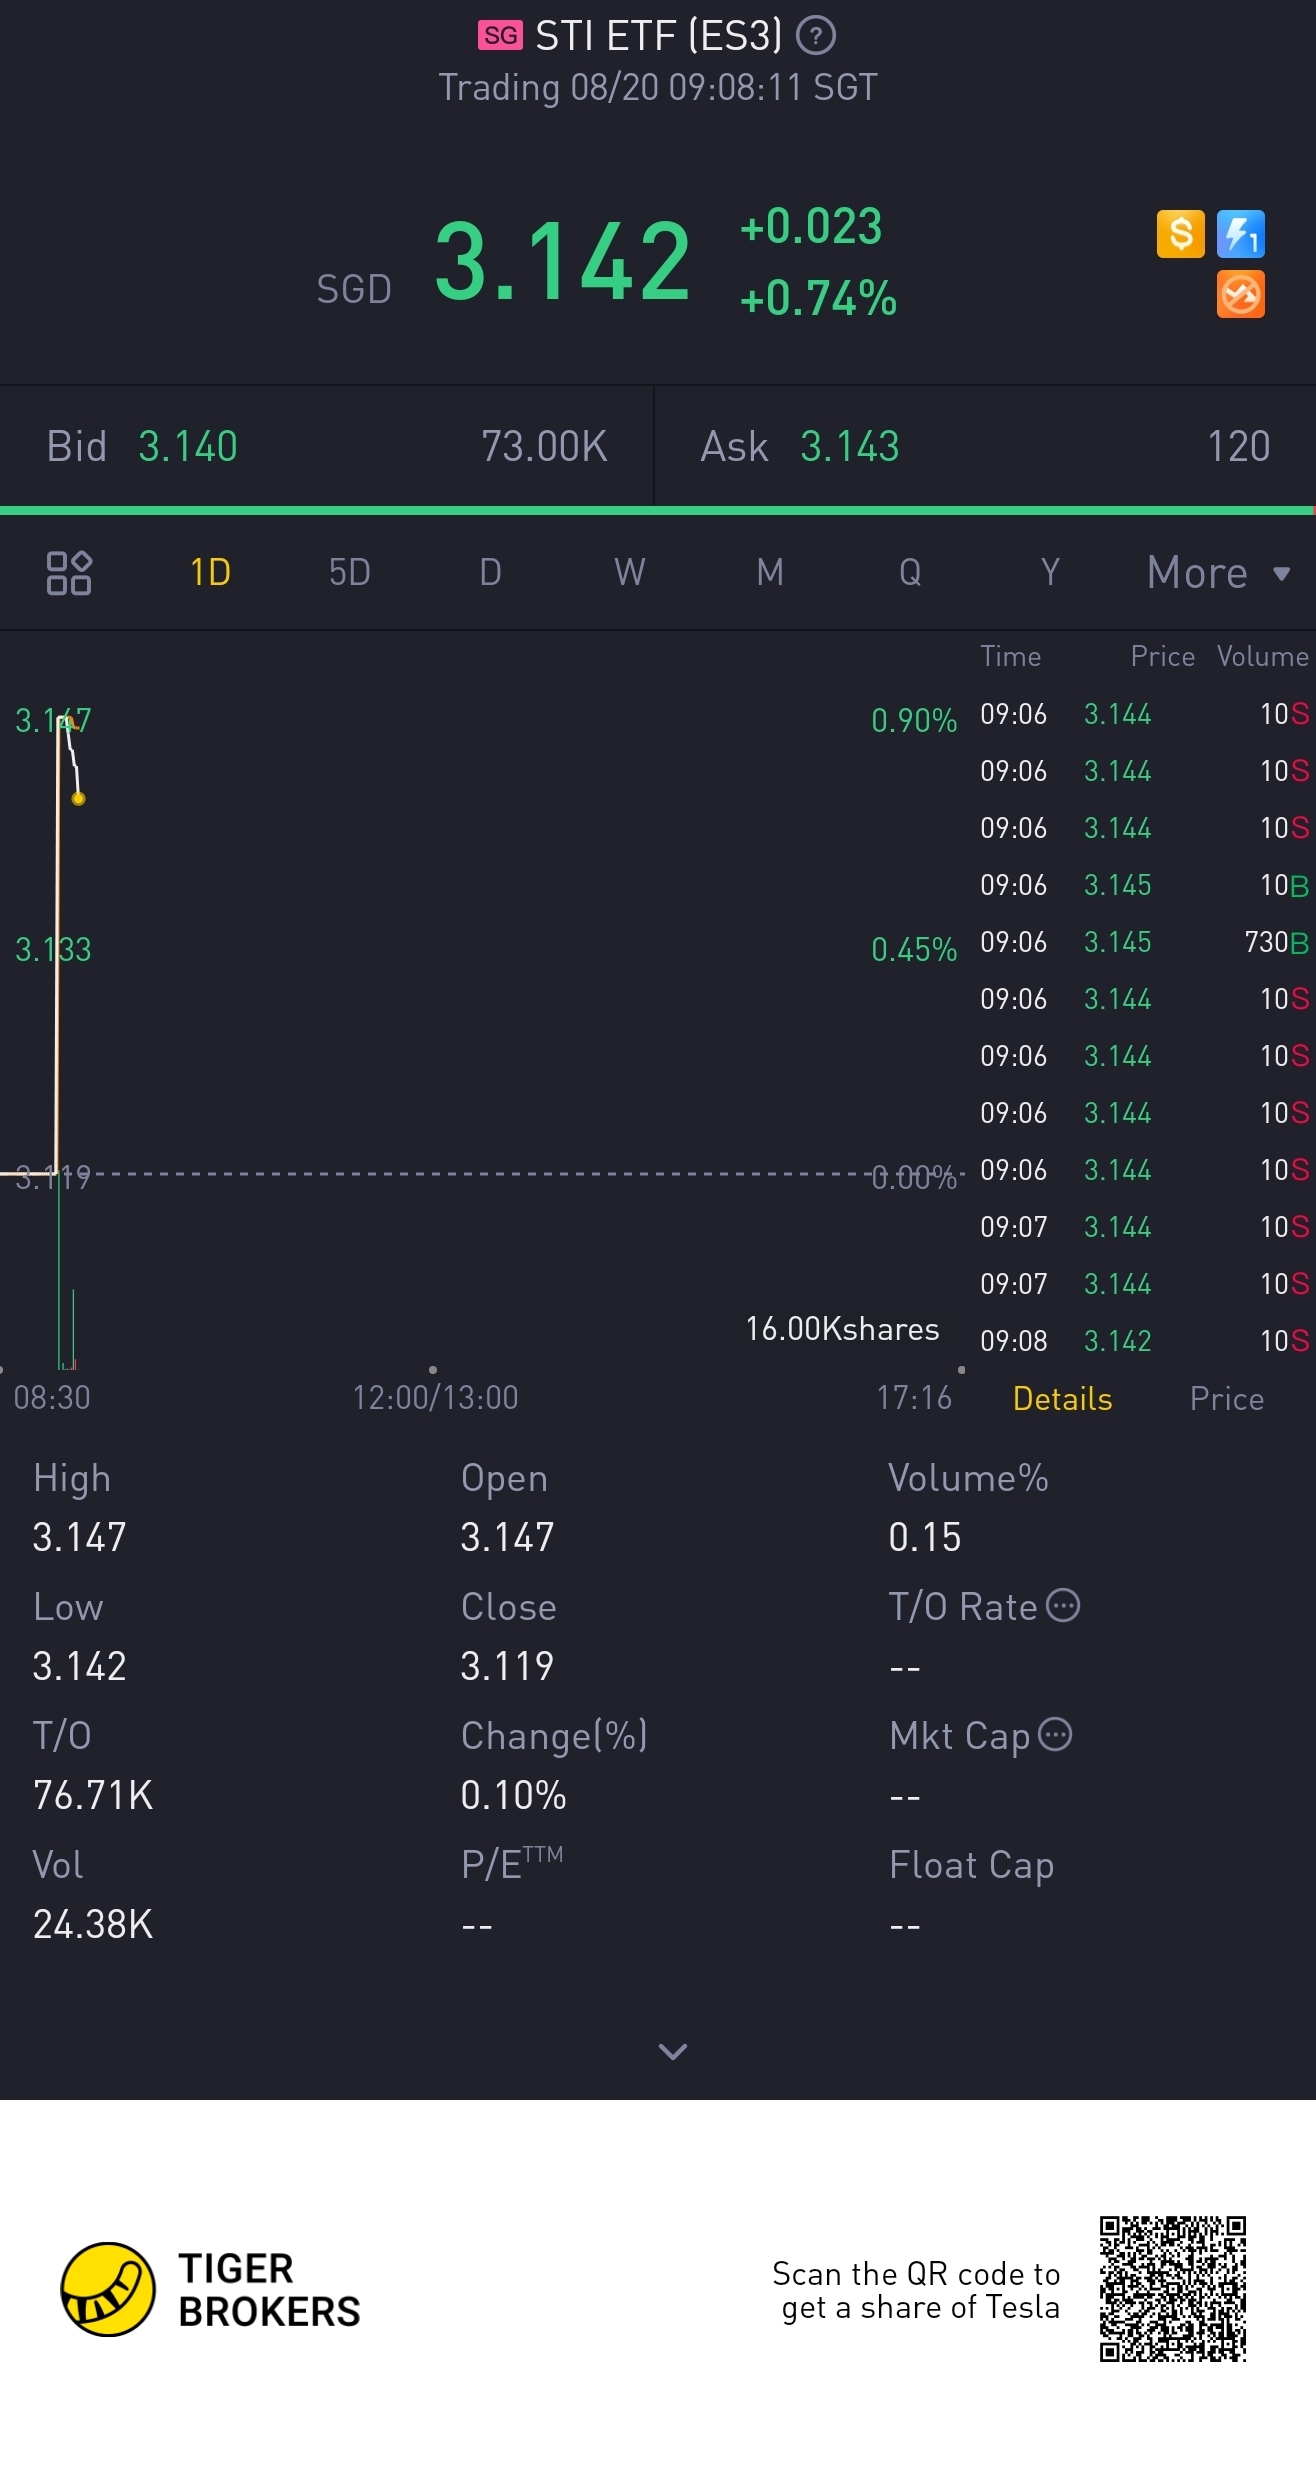
Task: Tap the Tiger Brokers logo
Action: pyautogui.click(x=108, y=2289)
